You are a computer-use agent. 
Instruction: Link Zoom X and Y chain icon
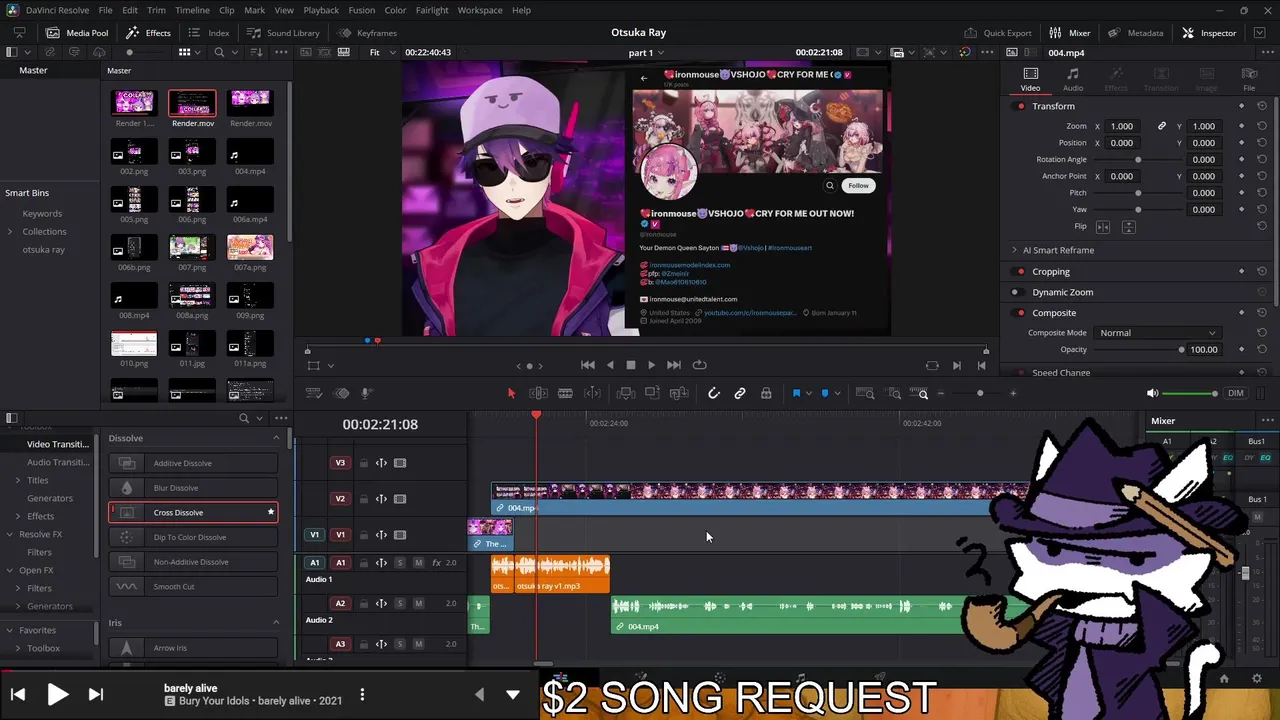click(1161, 126)
